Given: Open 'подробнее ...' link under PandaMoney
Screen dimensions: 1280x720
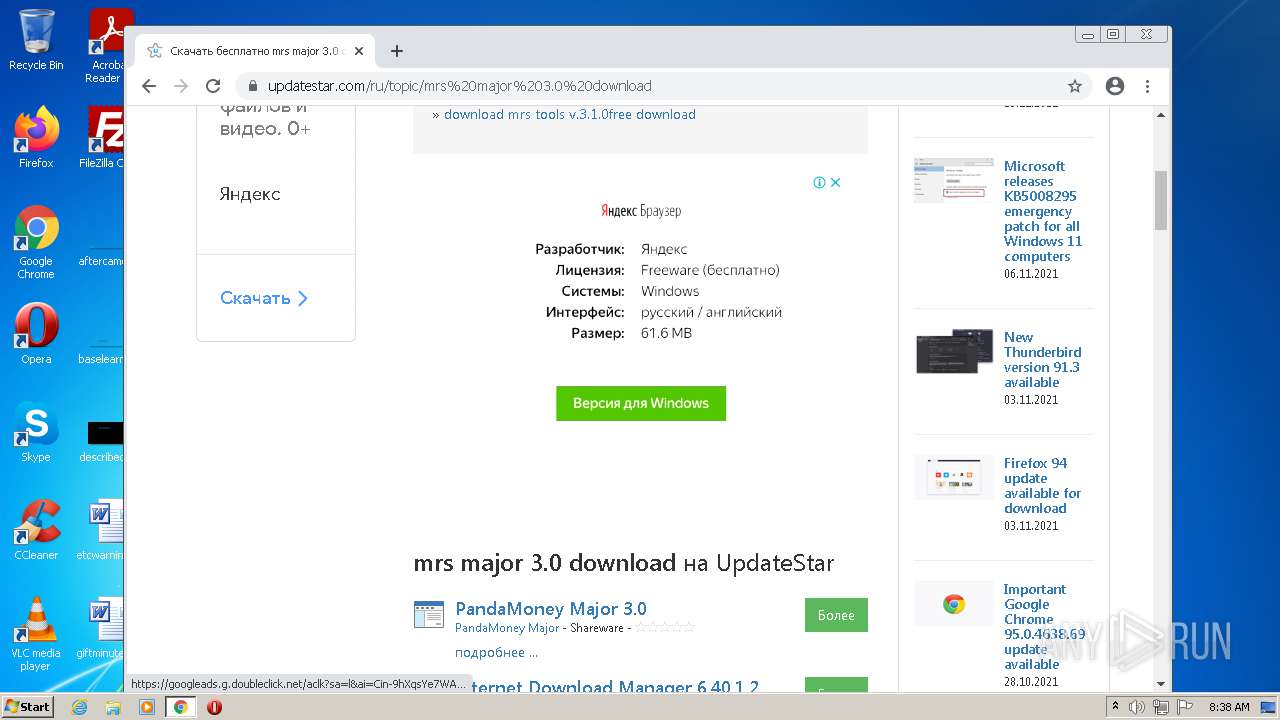Looking at the screenshot, I should click(x=496, y=652).
